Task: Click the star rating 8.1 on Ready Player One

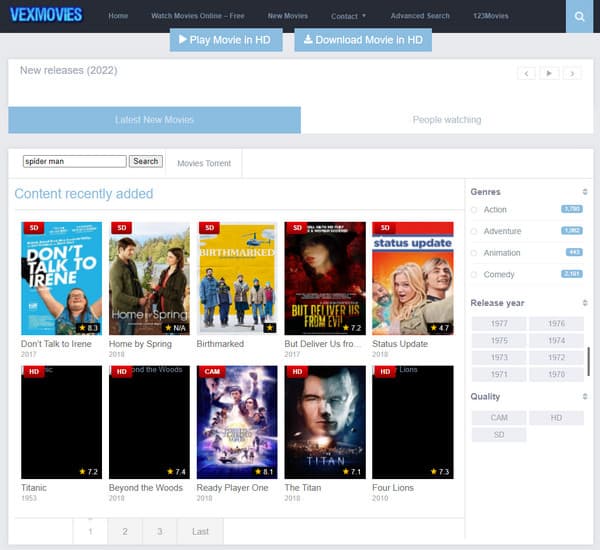Action: [264, 472]
